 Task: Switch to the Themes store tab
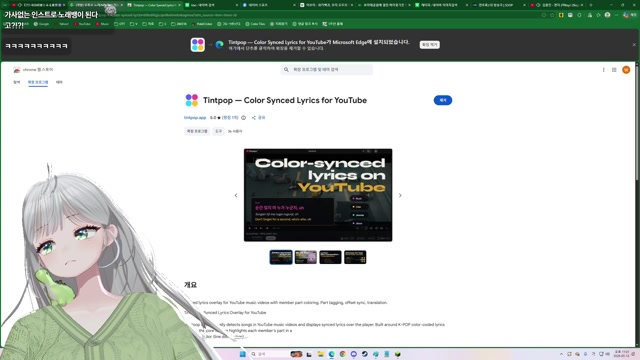tap(59, 82)
